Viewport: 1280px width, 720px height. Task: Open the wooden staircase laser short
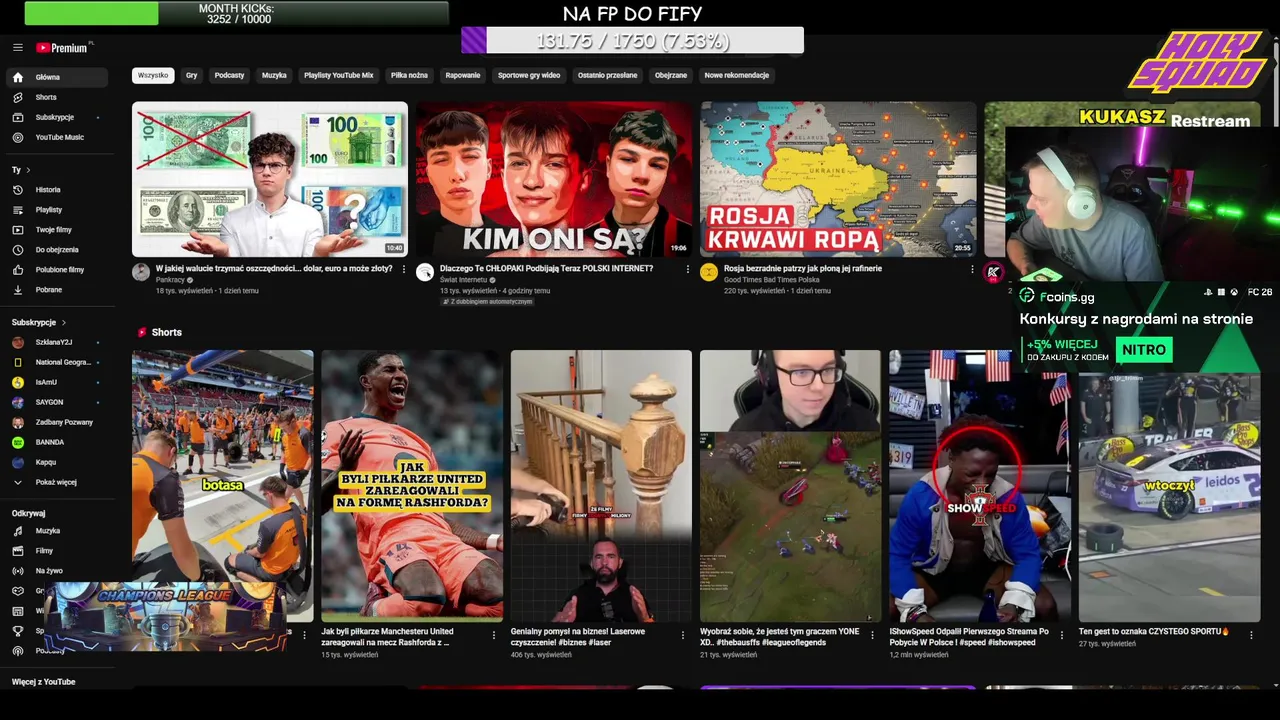601,486
